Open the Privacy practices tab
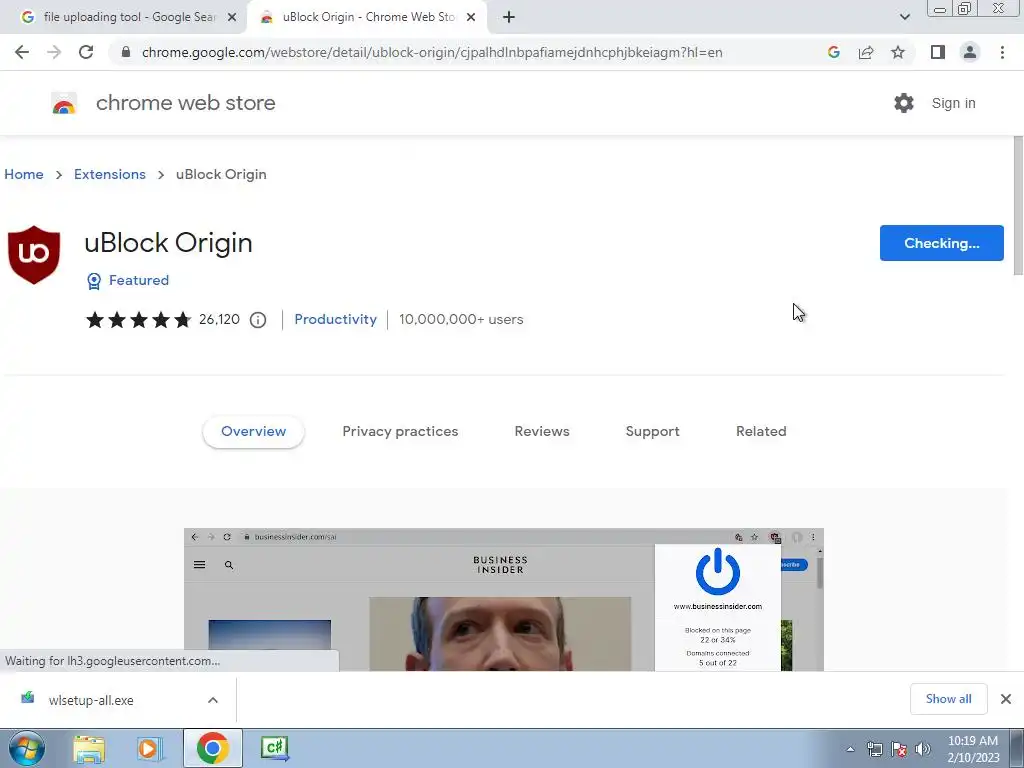Image resolution: width=1024 pixels, height=768 pixels. pos(400,431)
